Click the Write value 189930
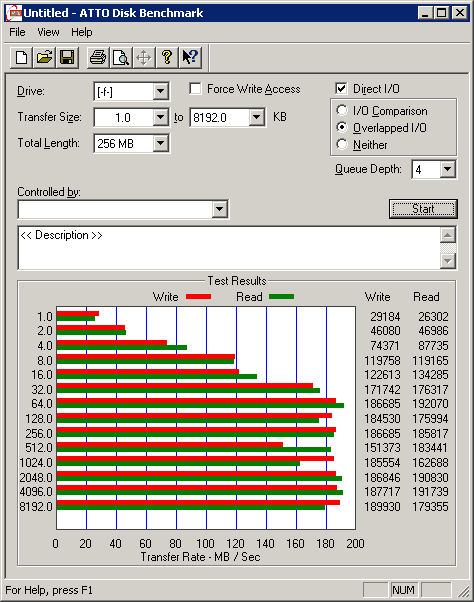 382,506
